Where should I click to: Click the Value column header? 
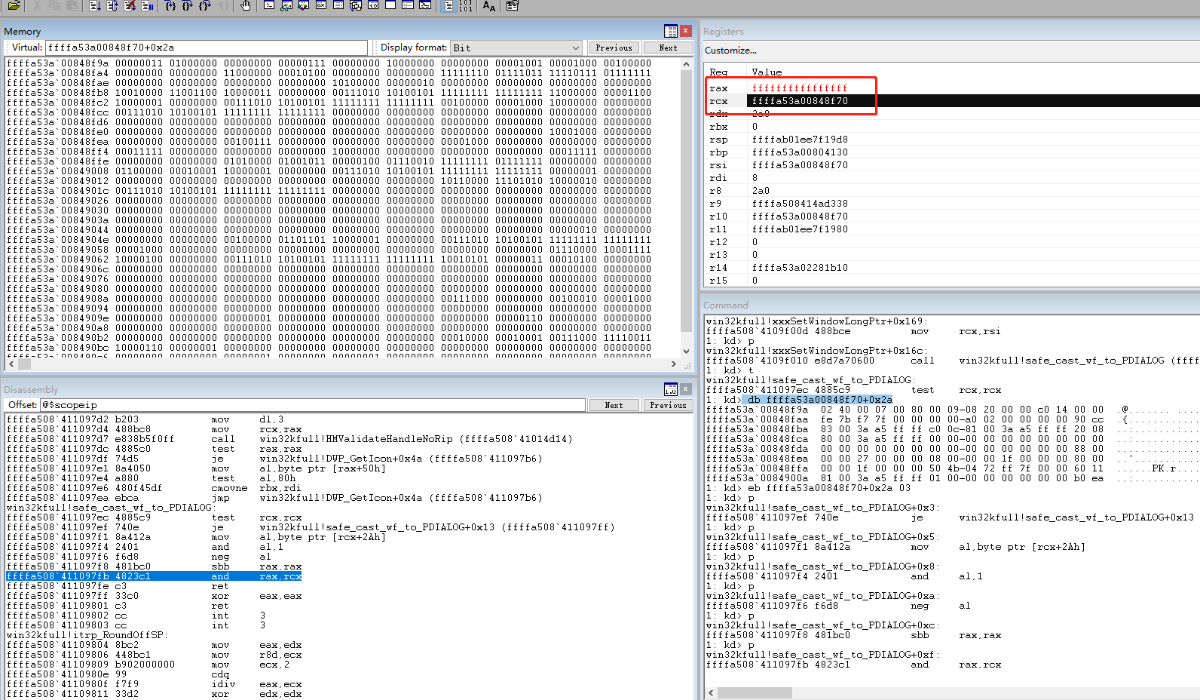768,72
